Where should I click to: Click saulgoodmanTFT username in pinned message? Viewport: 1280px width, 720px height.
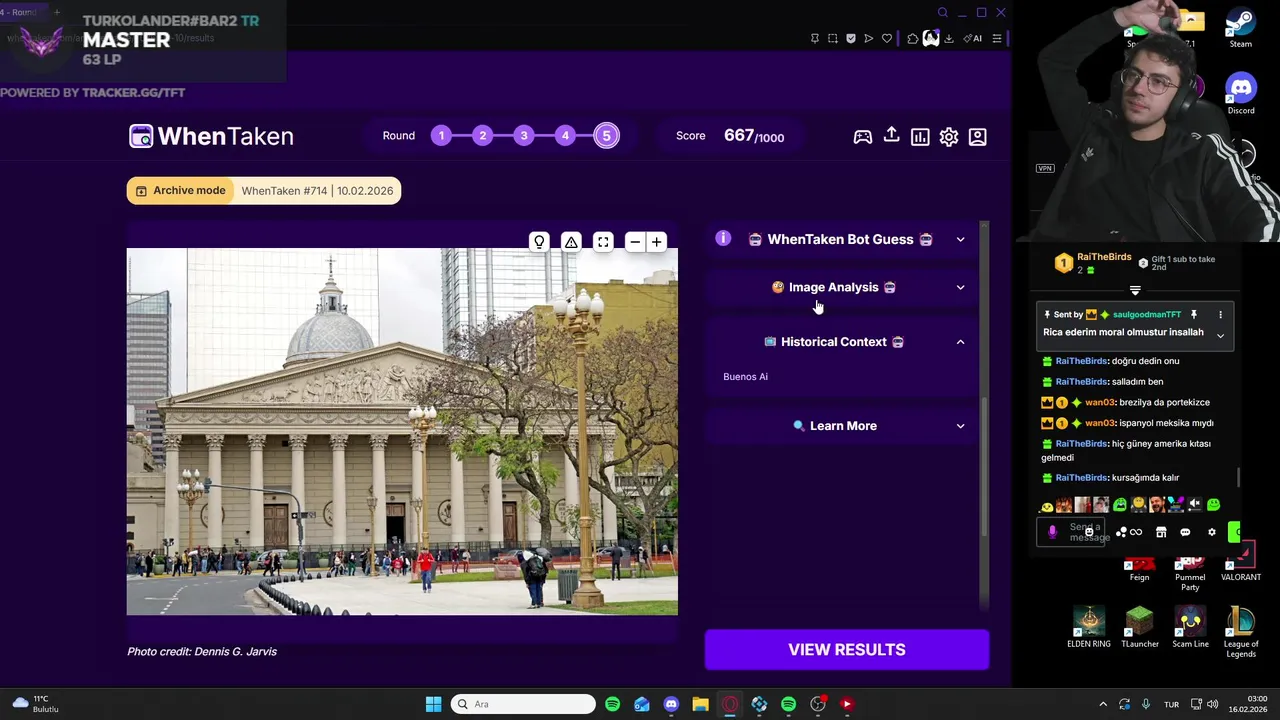[1147, 314]
